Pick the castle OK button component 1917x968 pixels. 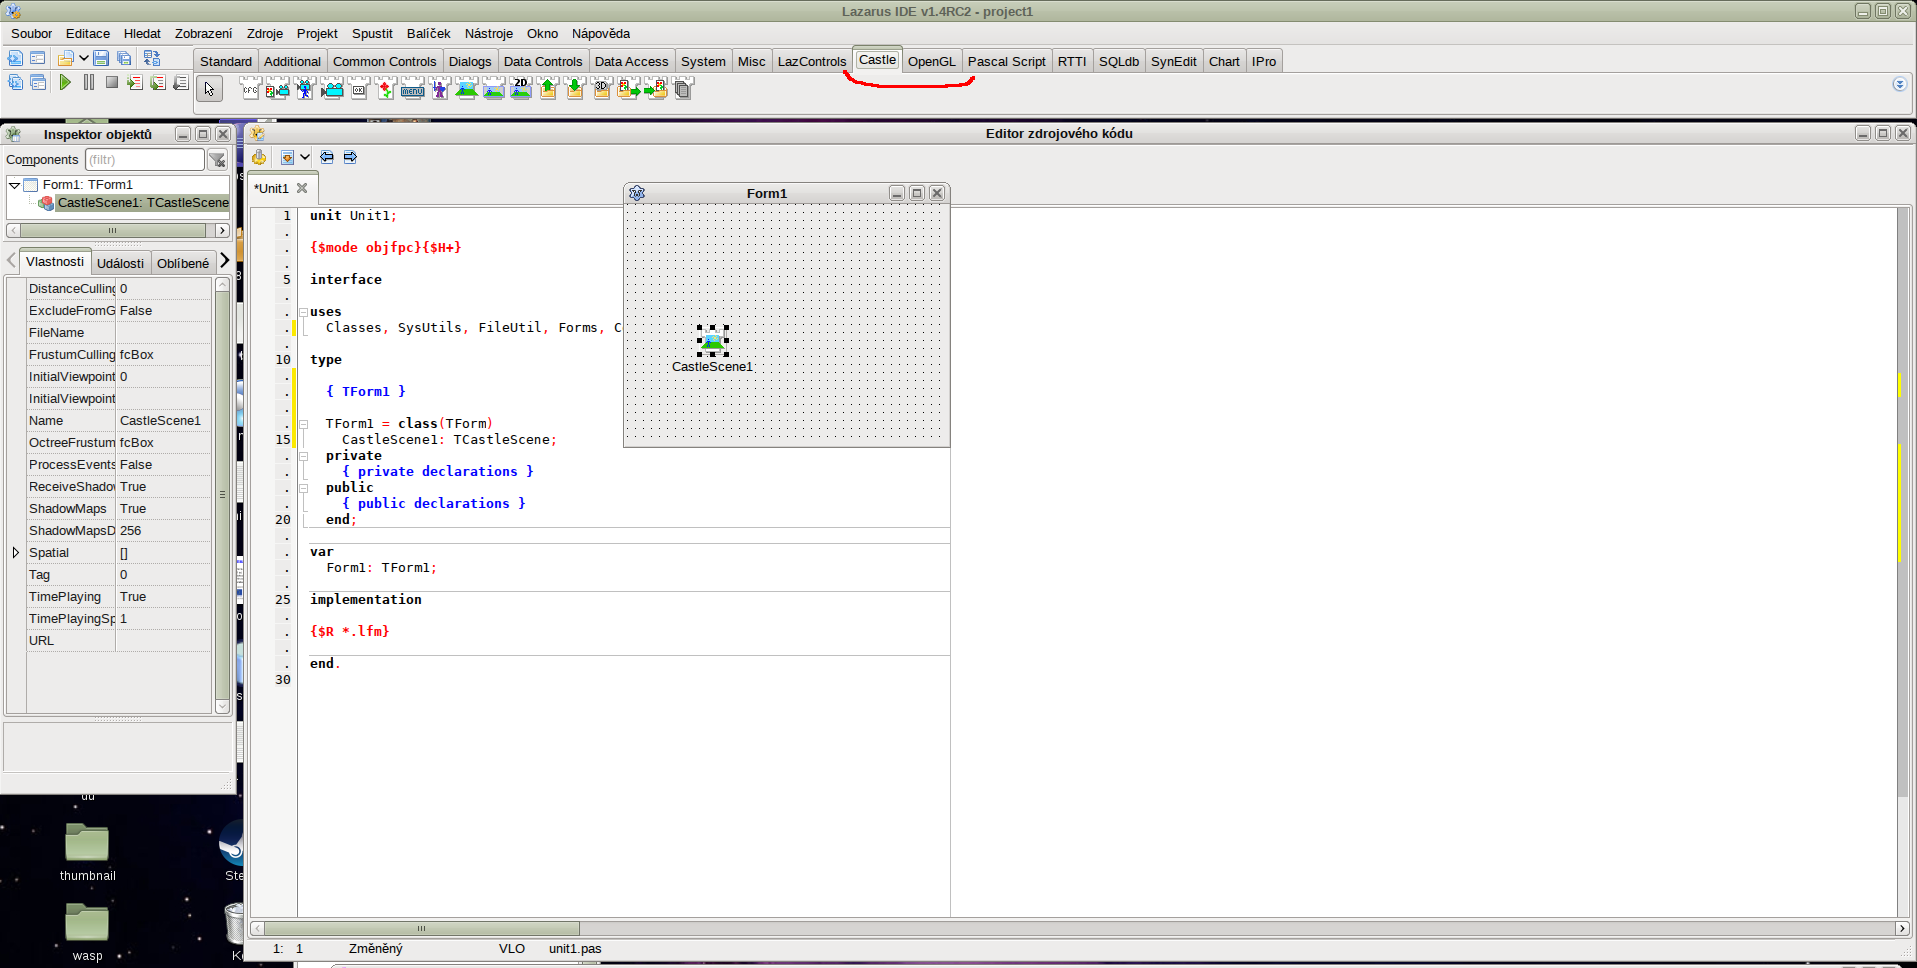point(358,89)
